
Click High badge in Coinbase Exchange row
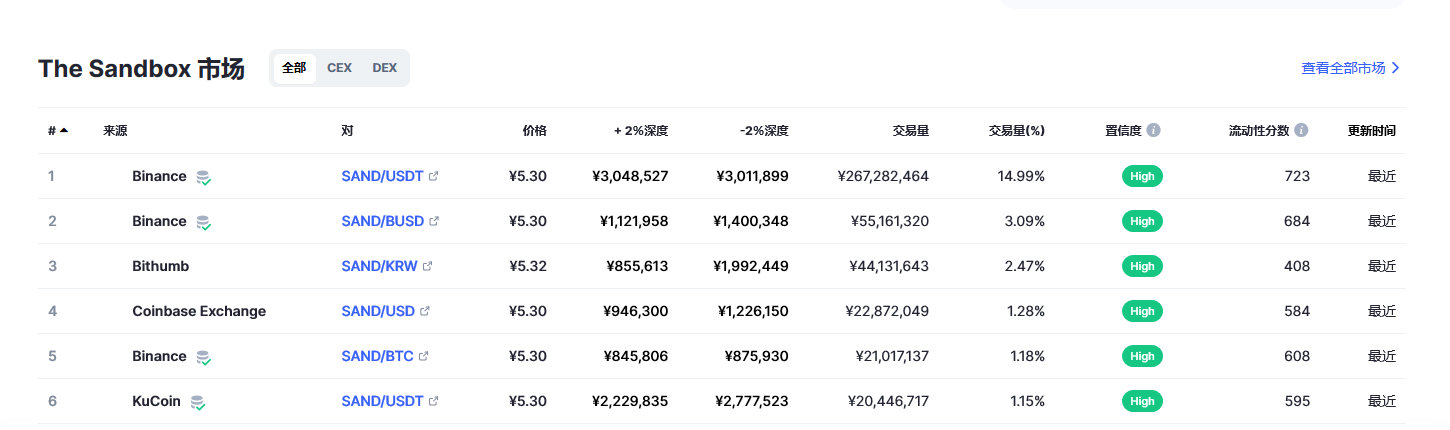1142,311
